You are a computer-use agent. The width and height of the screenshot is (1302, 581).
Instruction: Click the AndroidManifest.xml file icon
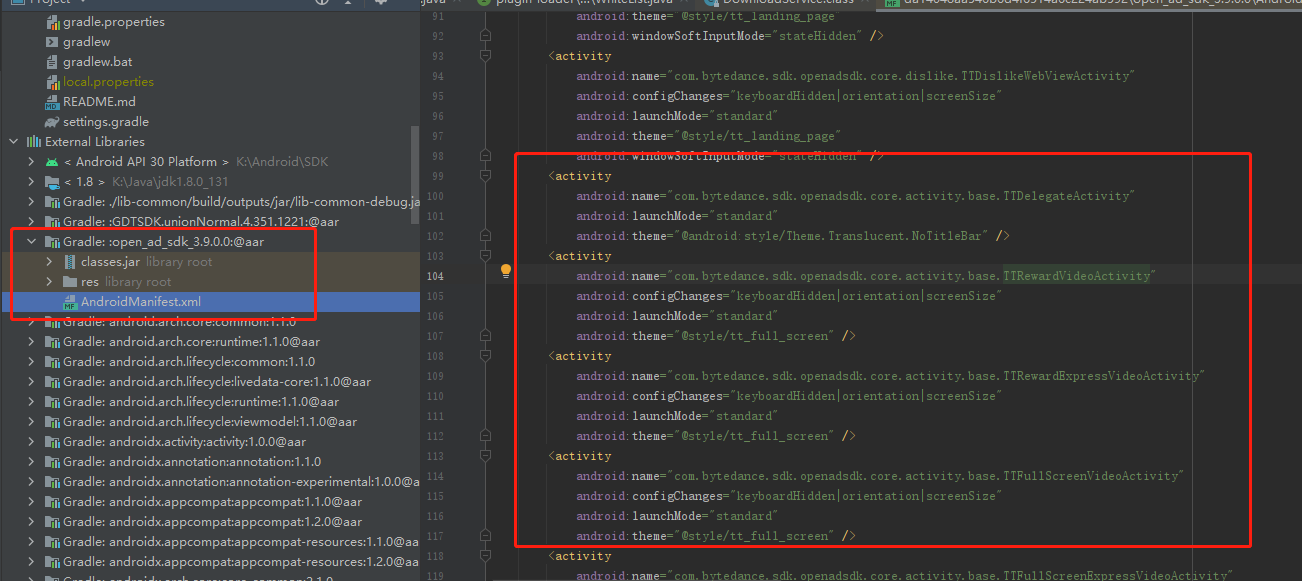70,302
